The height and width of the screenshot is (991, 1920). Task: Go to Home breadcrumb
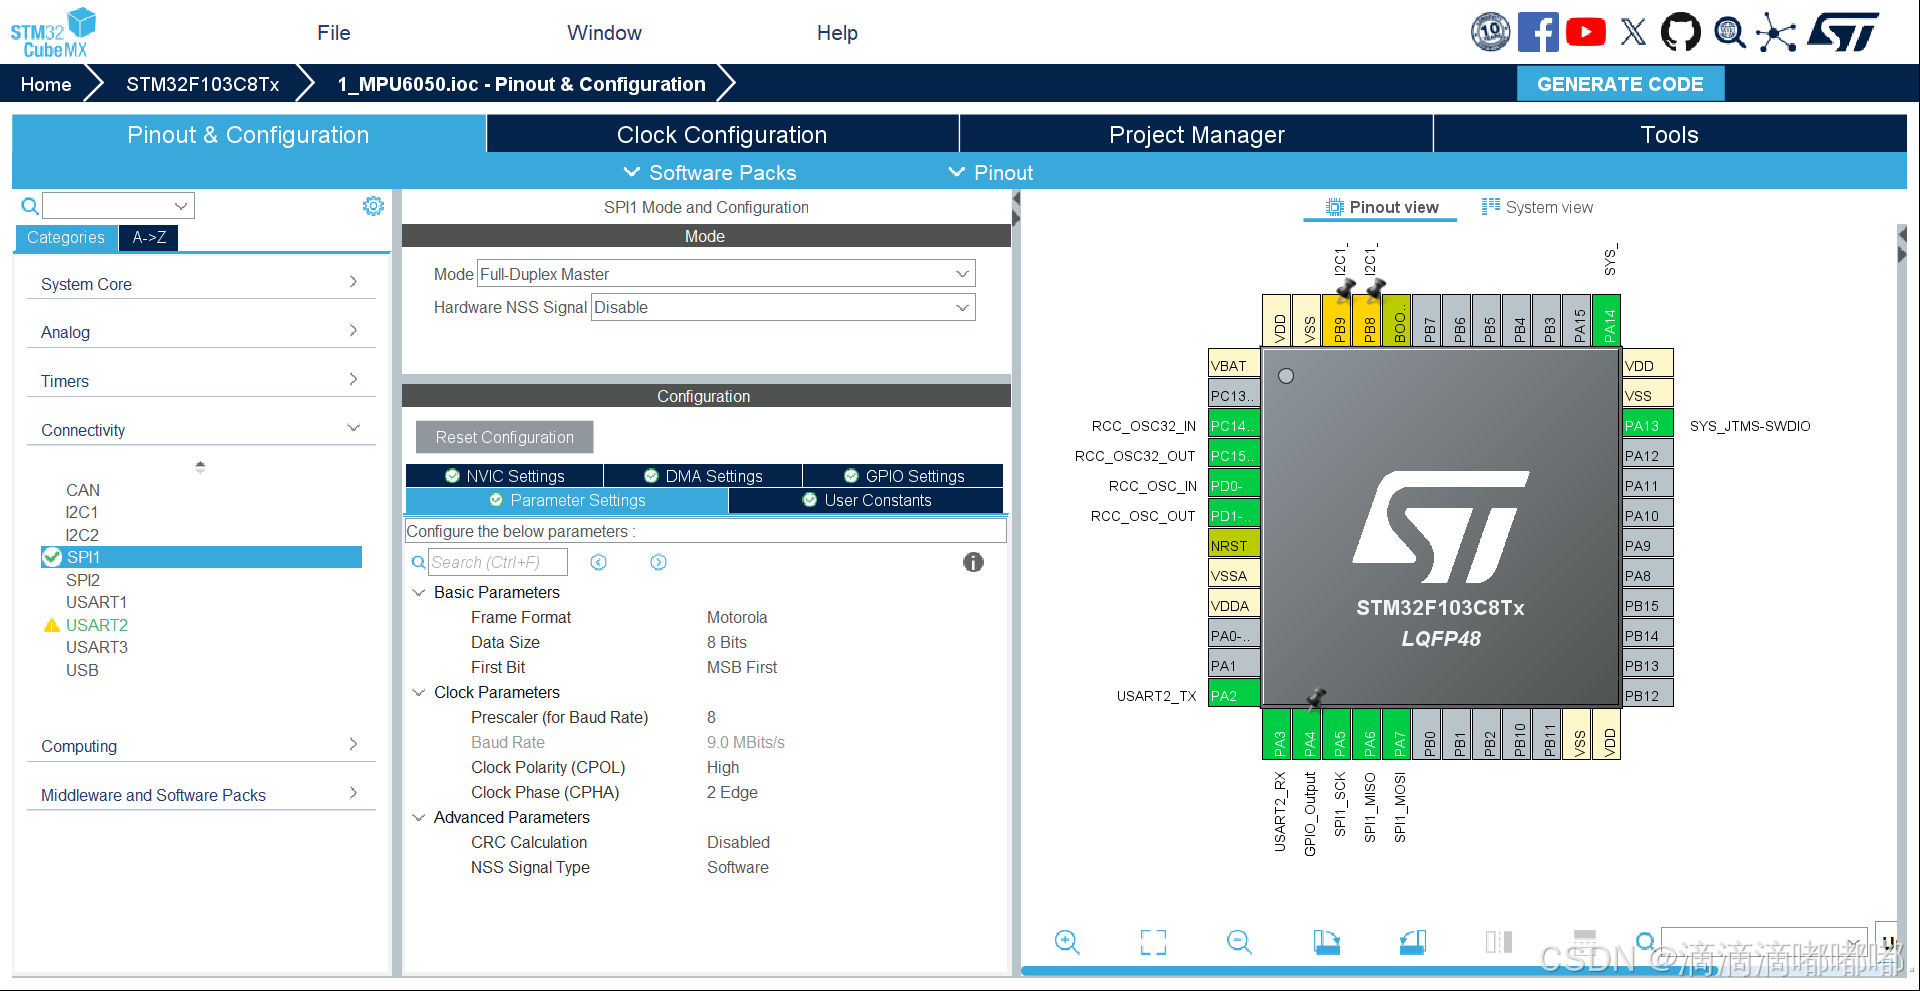click(46, 84)
